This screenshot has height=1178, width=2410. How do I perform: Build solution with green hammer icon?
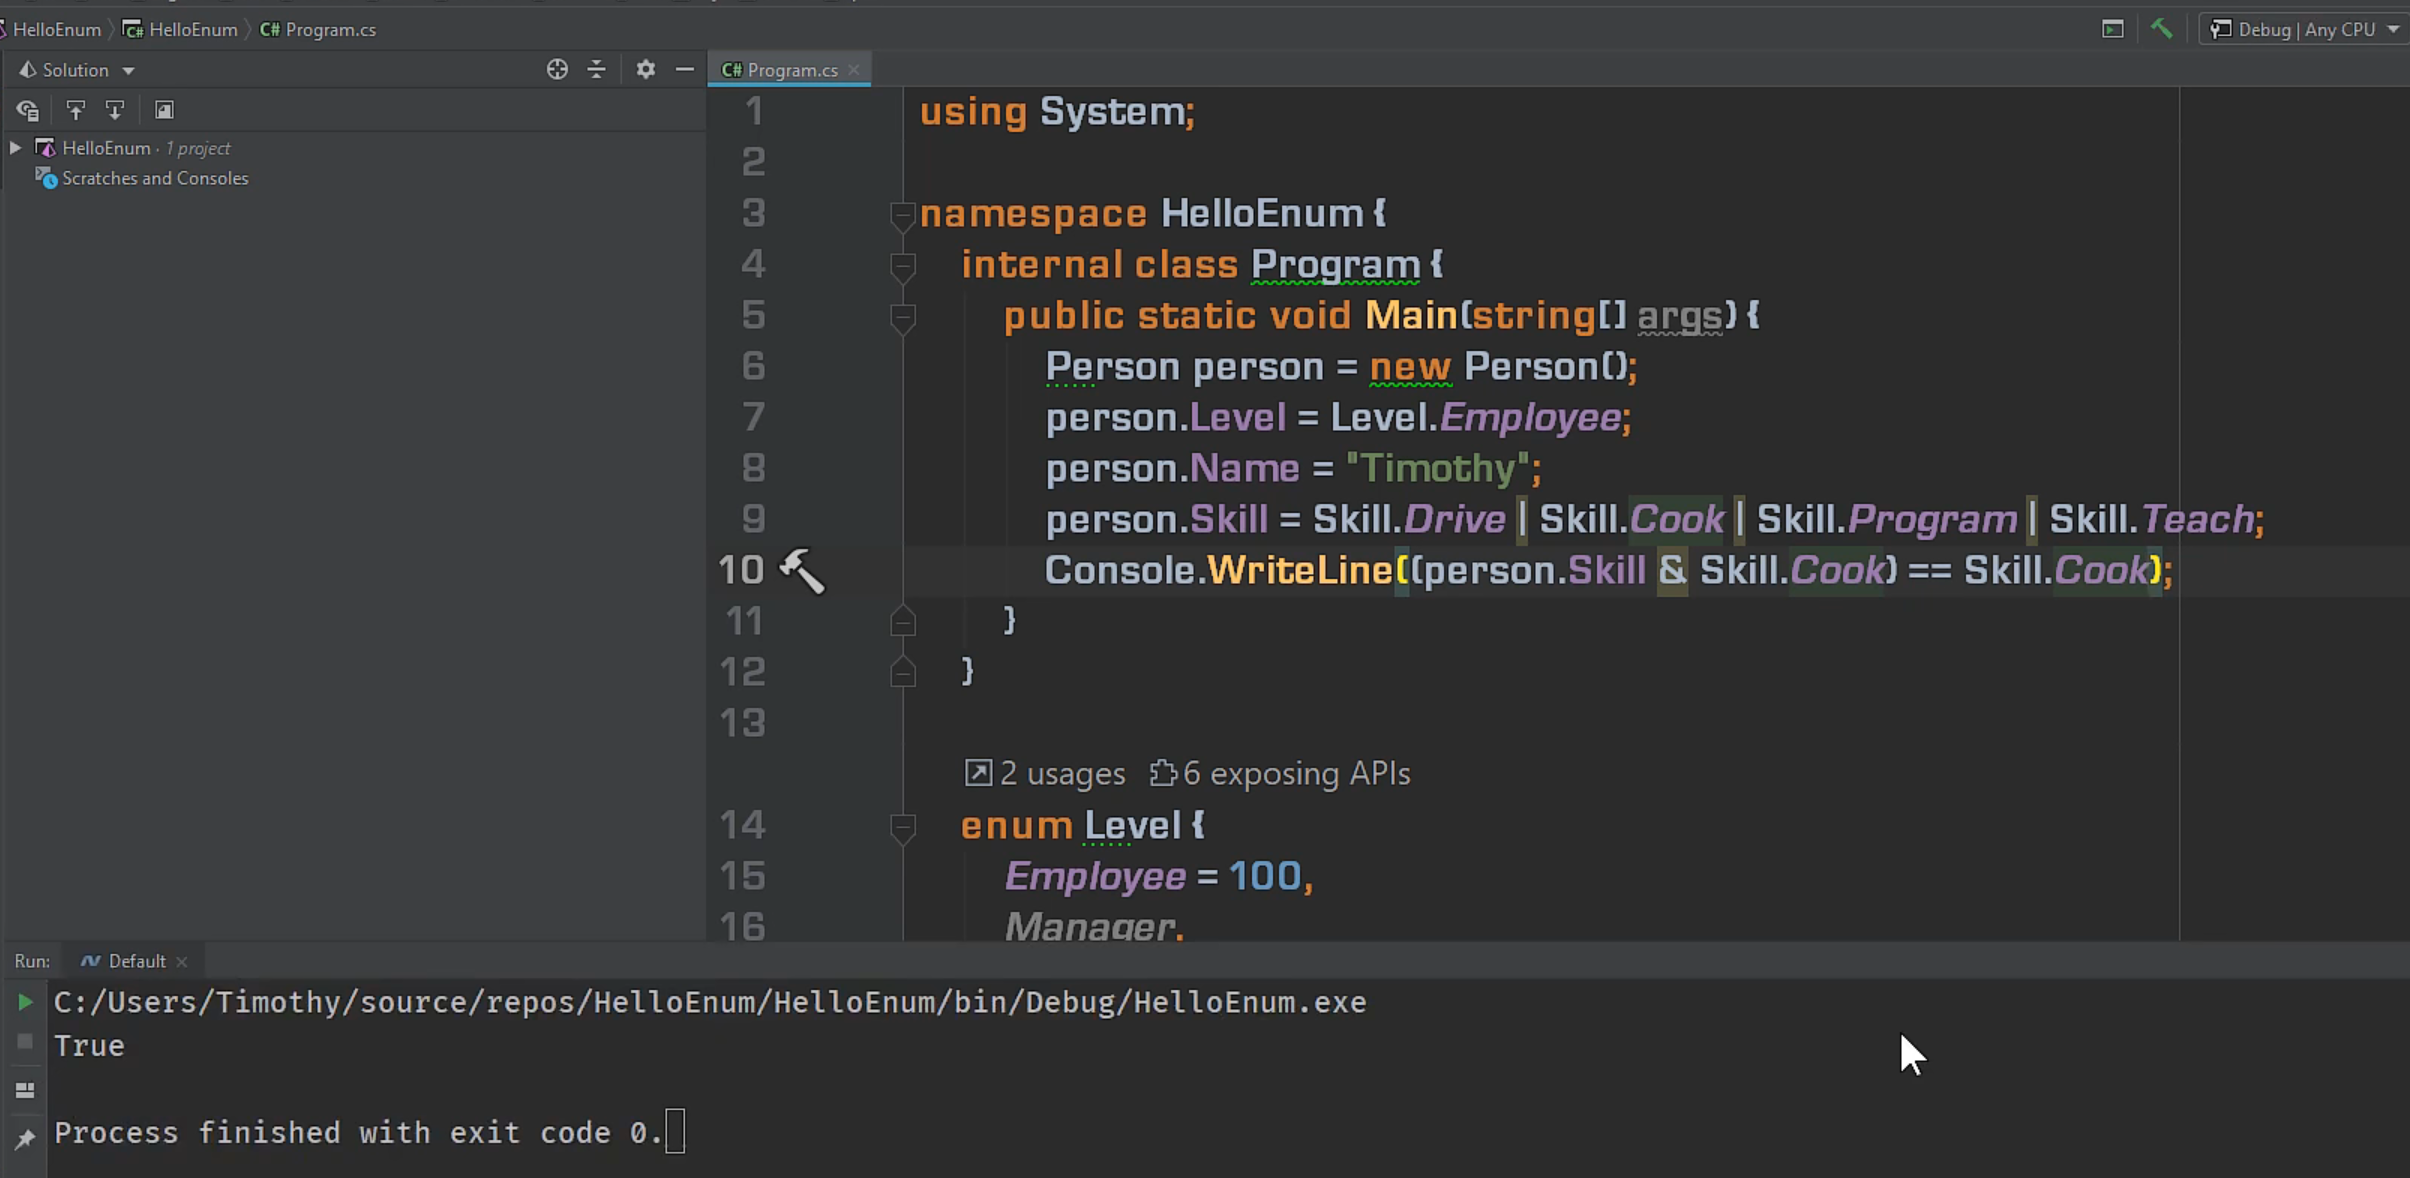pos(2162,29)
